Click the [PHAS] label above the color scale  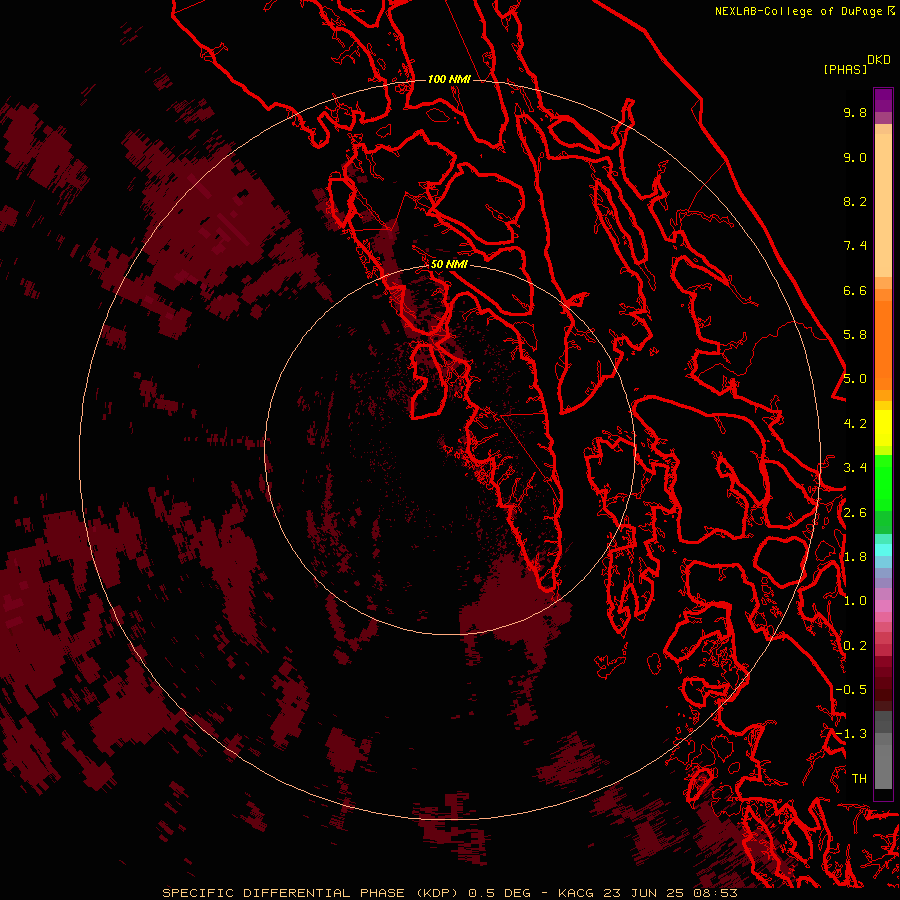point(845,69)
